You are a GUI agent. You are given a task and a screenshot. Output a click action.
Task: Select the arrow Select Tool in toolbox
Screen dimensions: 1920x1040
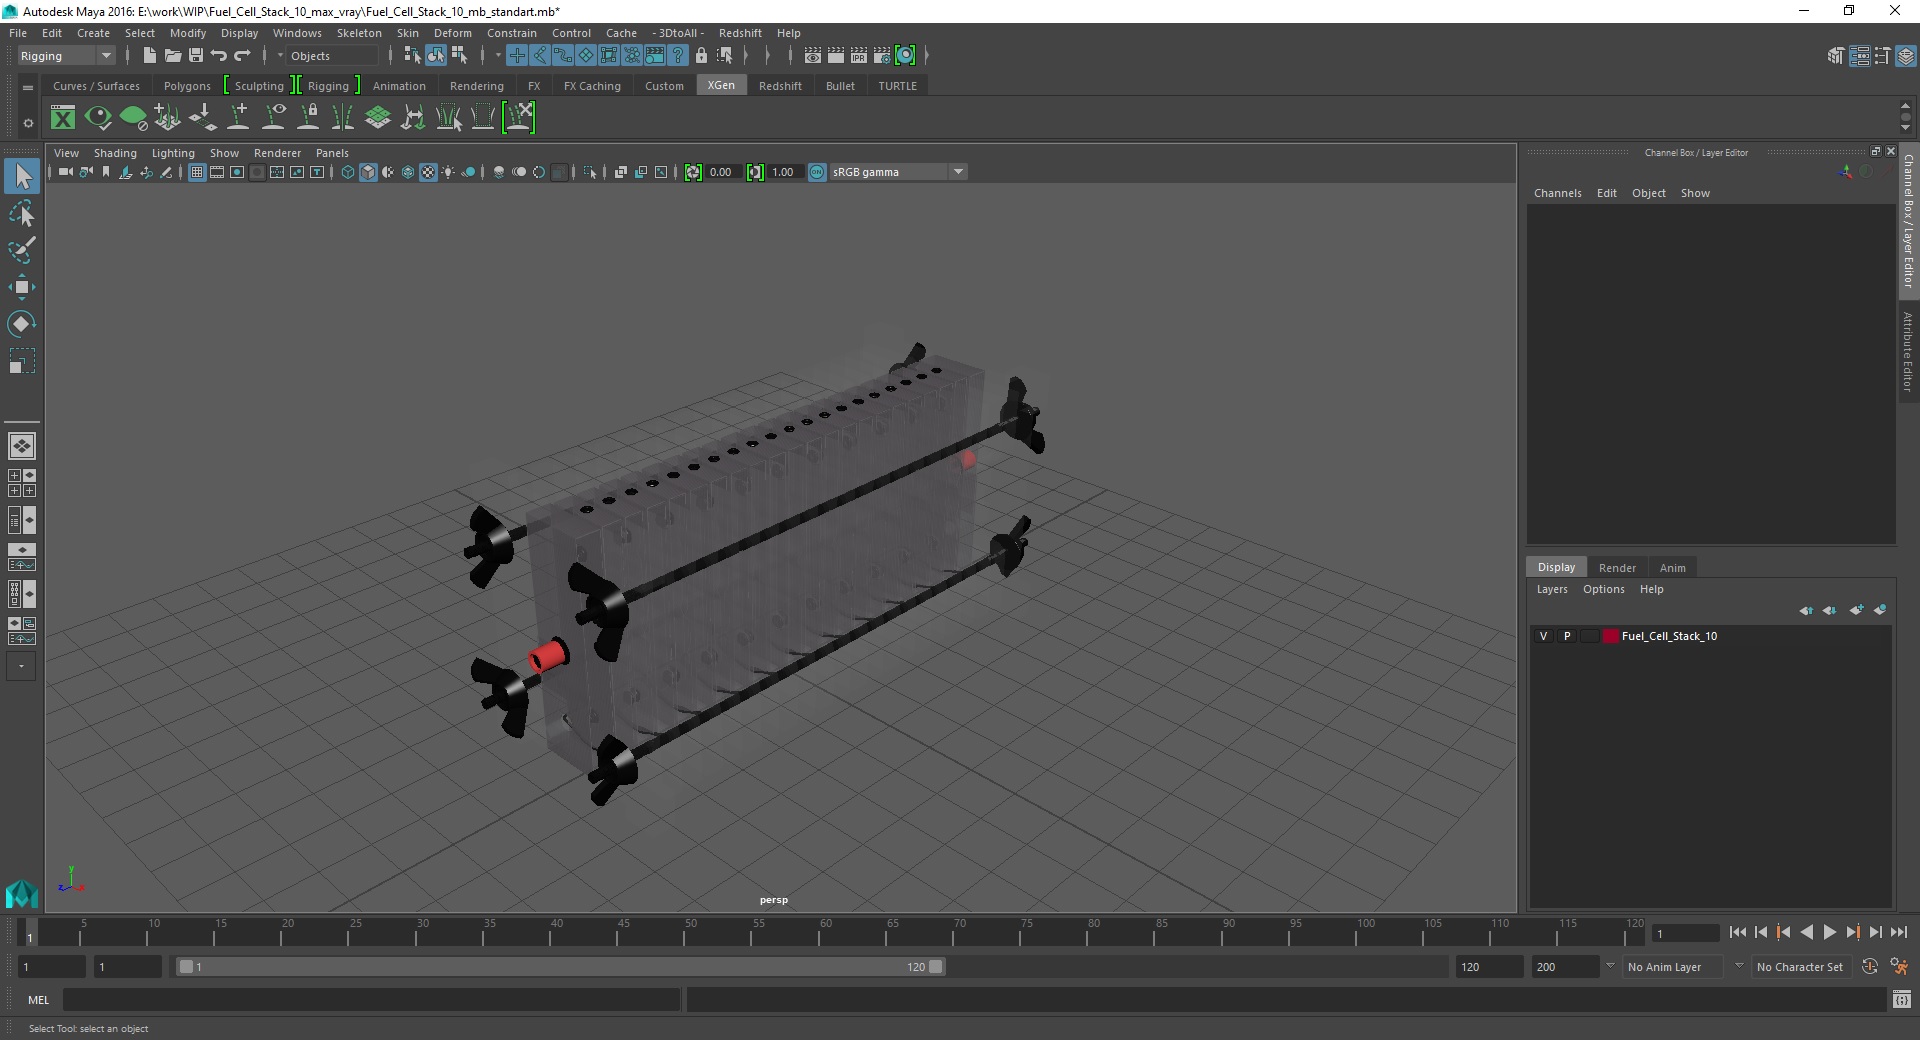[x=22, y=177]
